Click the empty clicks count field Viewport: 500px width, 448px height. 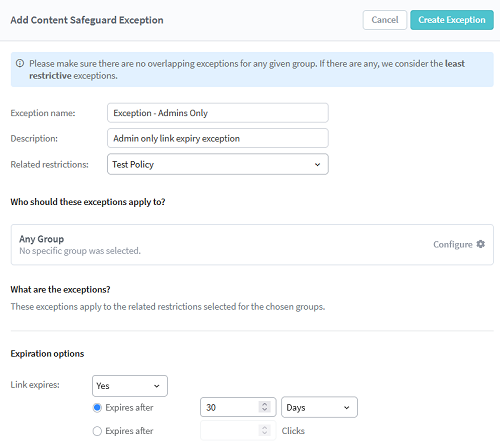(x=238, y=431)
